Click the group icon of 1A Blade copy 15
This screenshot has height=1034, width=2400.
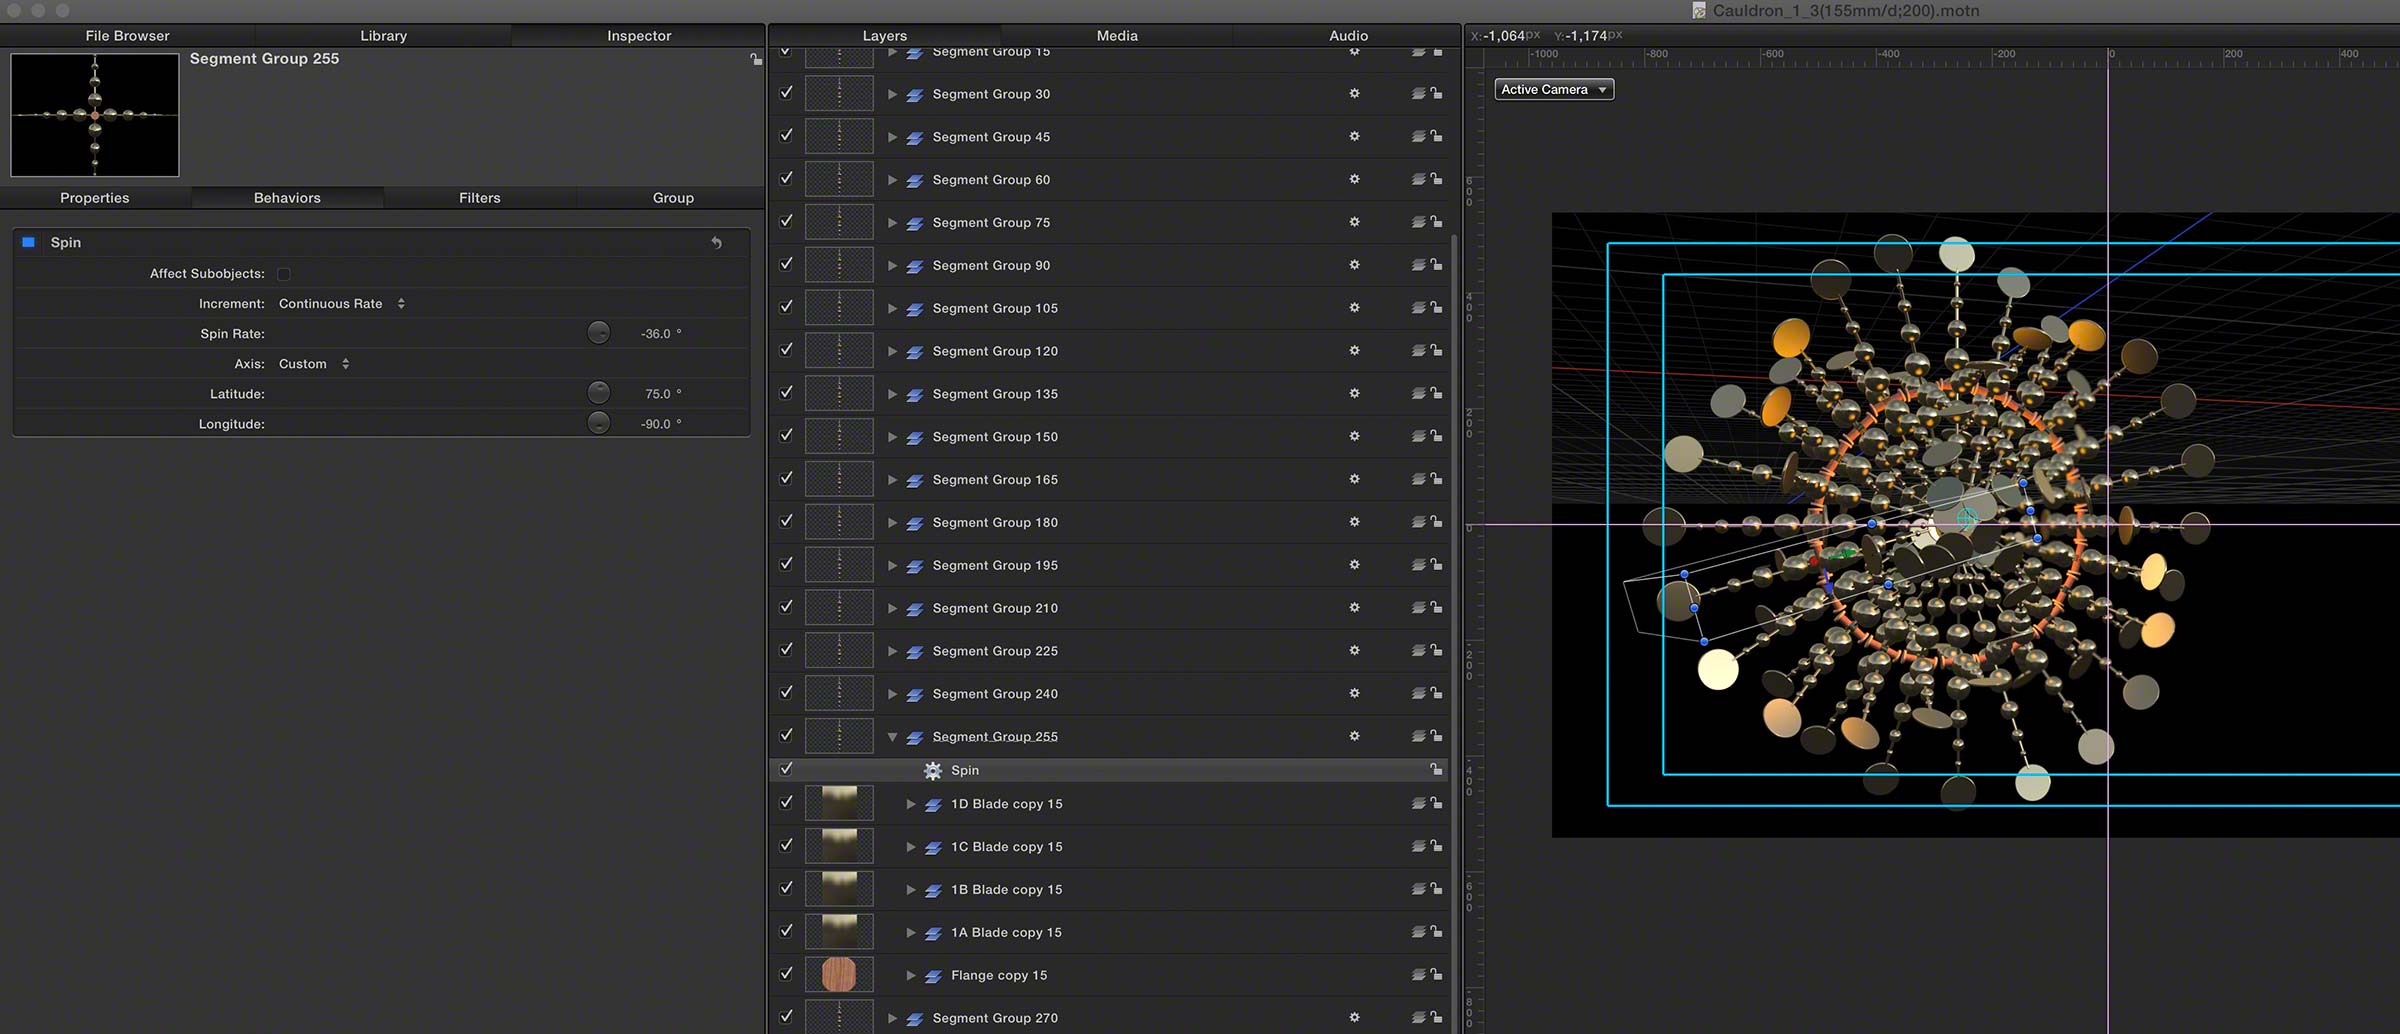pos(933,933)
